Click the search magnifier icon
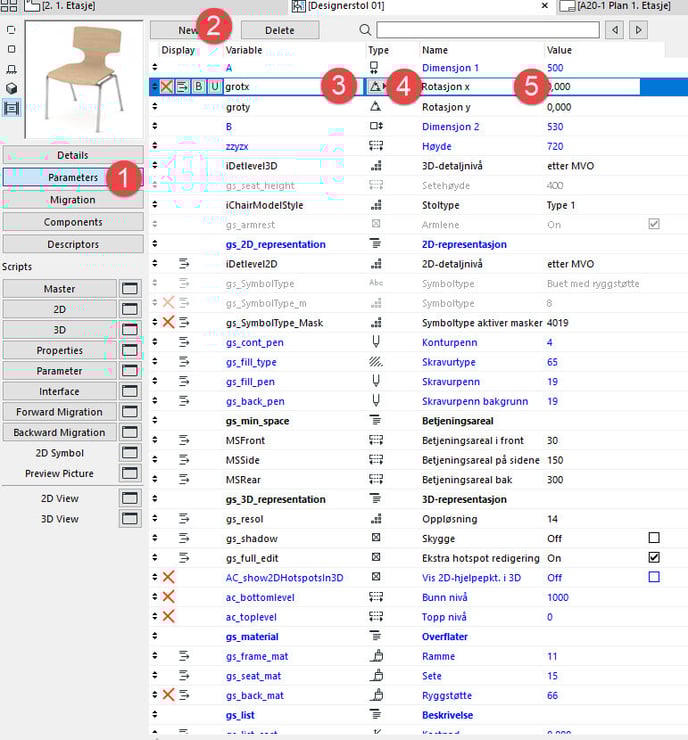This screenshot has height=740, width=688. [365, 30]
